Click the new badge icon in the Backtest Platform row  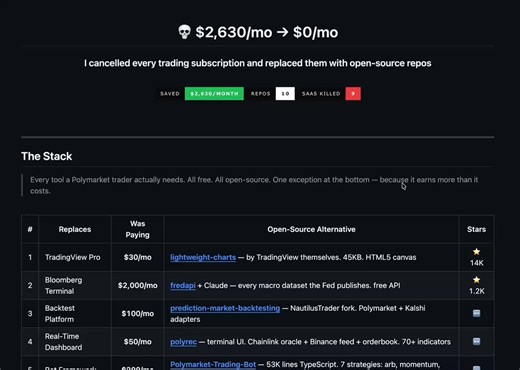476,313
